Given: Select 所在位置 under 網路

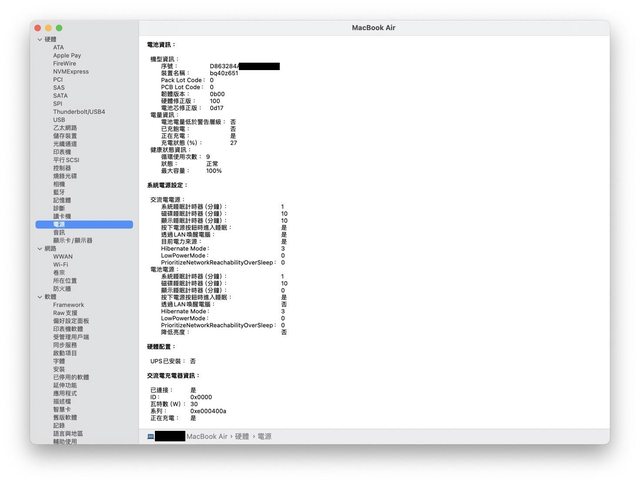Looking at the screenshot, I should point(65,281).
